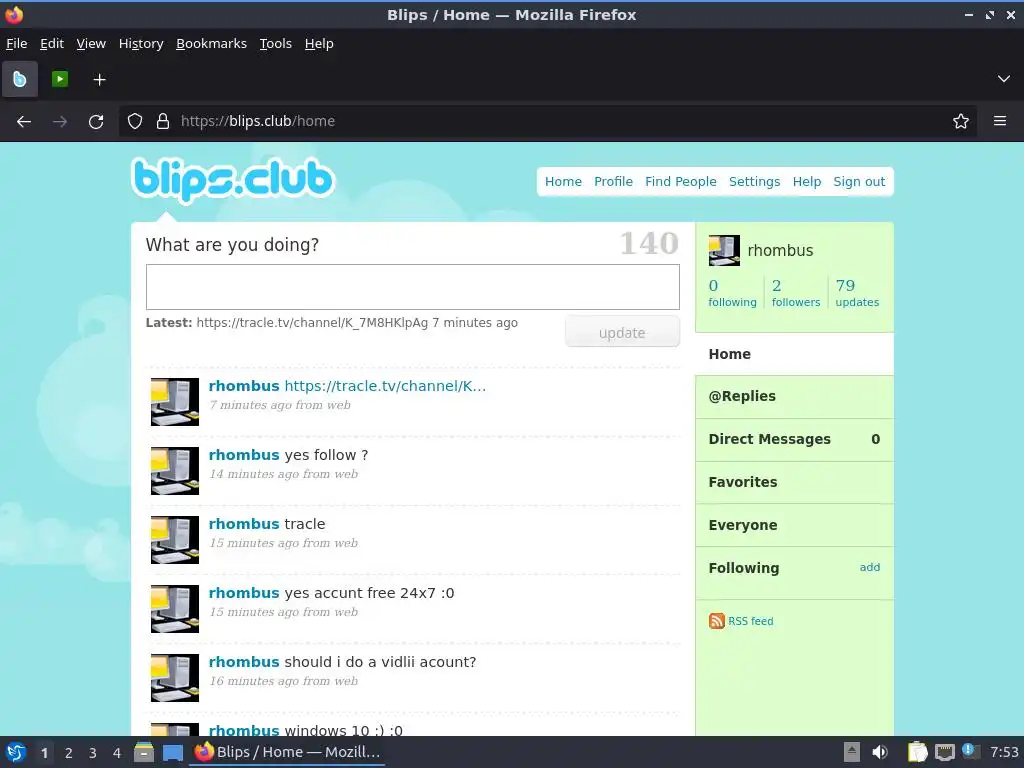Viewport: 1024px width, 768px height.
Task: View the 79 updates count
Action: pos(857,293)
